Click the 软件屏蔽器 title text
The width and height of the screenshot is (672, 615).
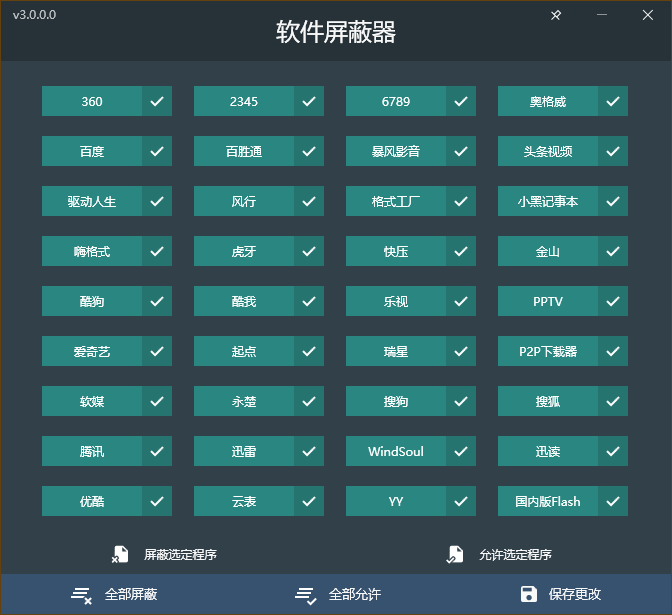point(336,32)
